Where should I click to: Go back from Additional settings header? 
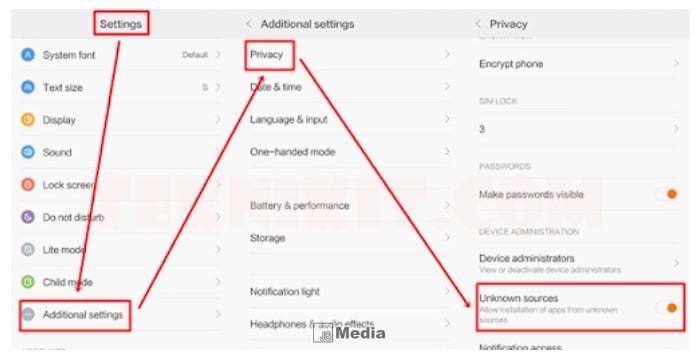pos(249,24)
